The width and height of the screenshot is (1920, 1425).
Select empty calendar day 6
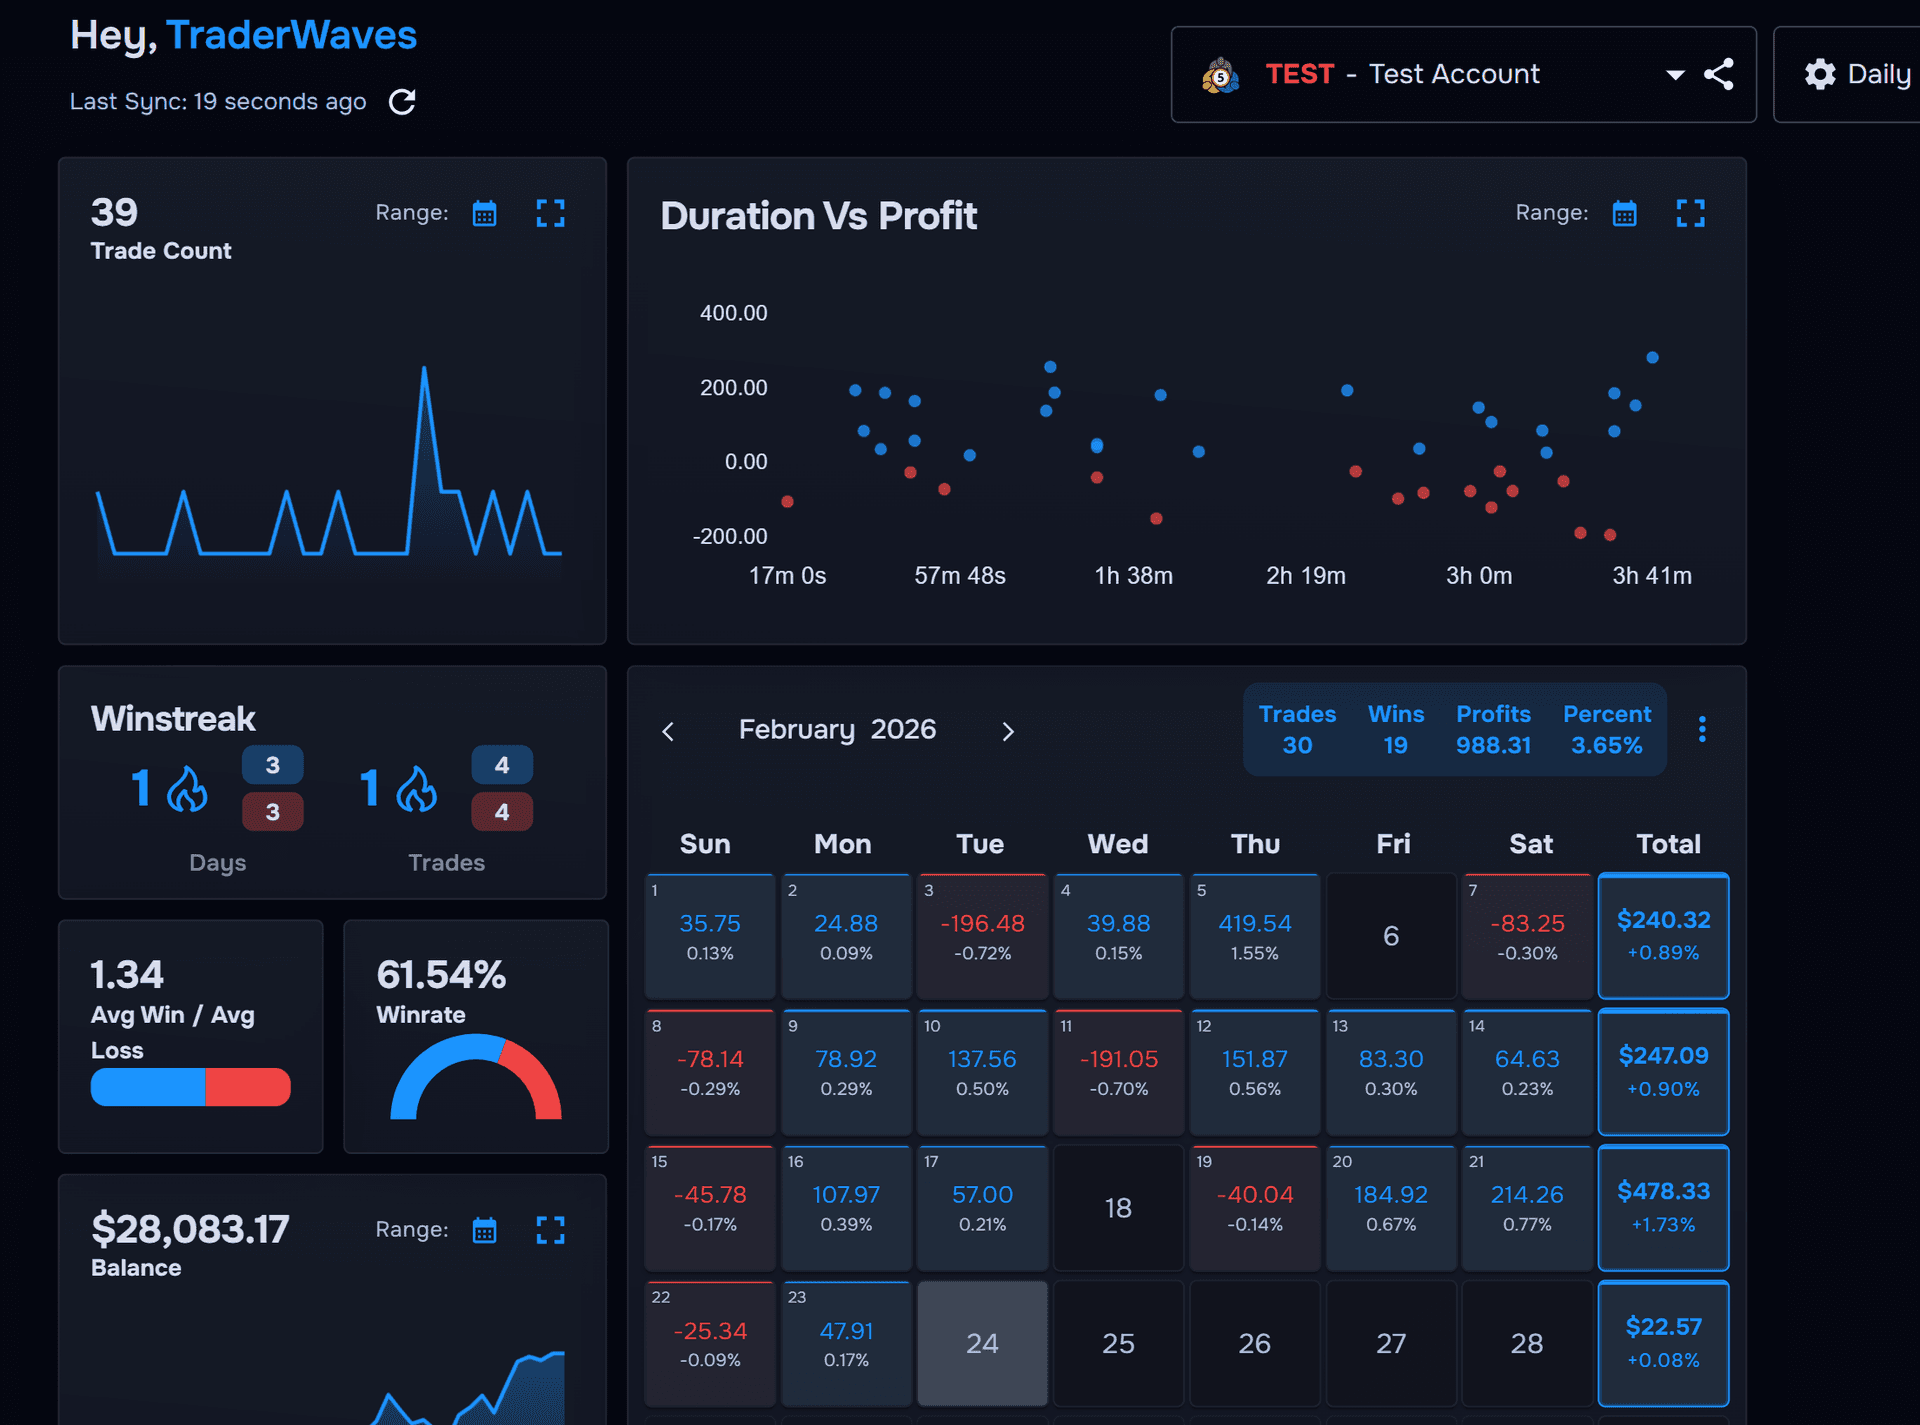pyautogui.click(x=1391, y=936)
